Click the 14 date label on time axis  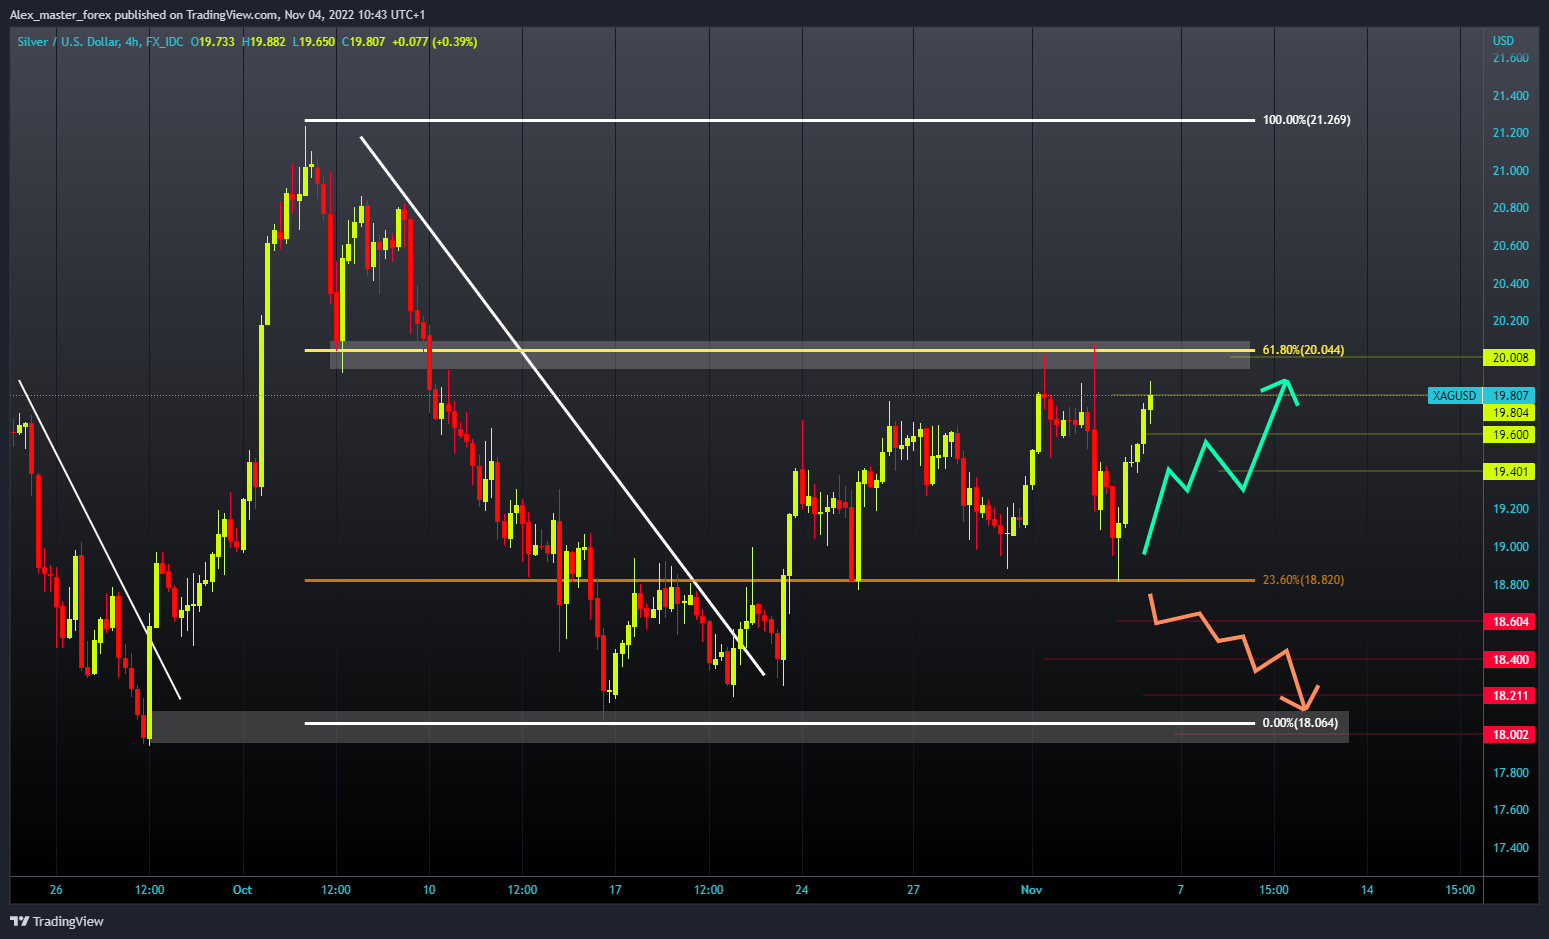coord(1367,890)
